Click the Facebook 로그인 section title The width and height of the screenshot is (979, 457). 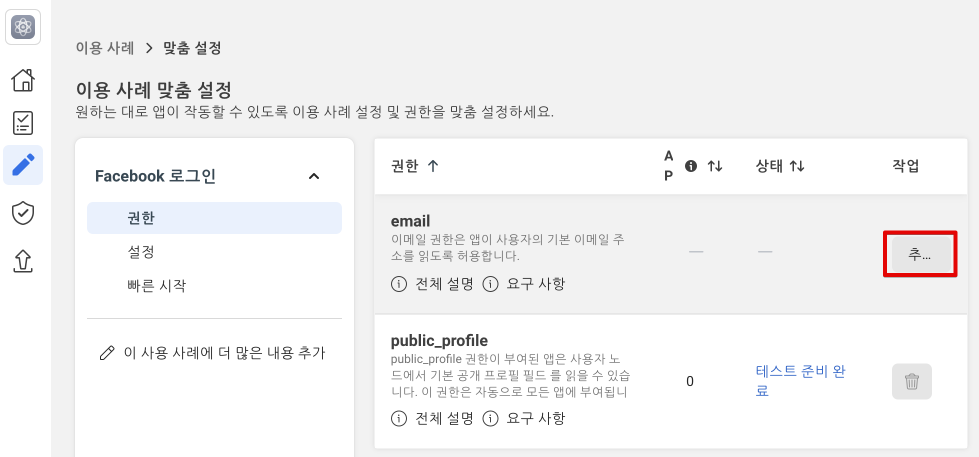155,176
